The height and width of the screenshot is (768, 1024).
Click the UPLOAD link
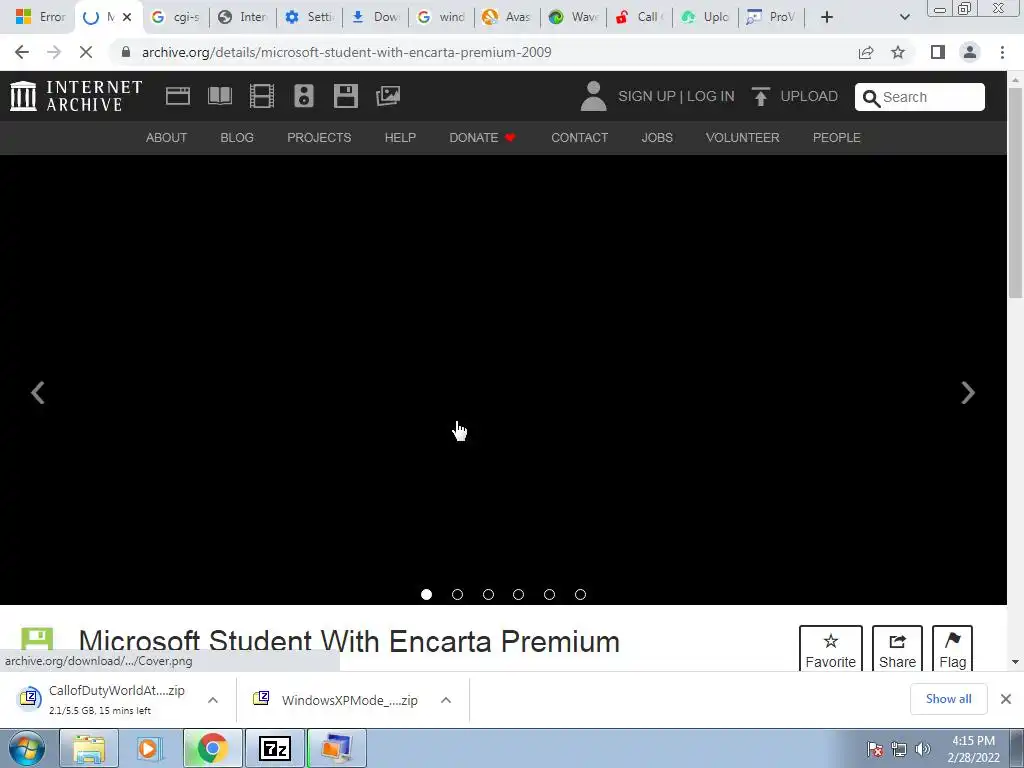795,96
